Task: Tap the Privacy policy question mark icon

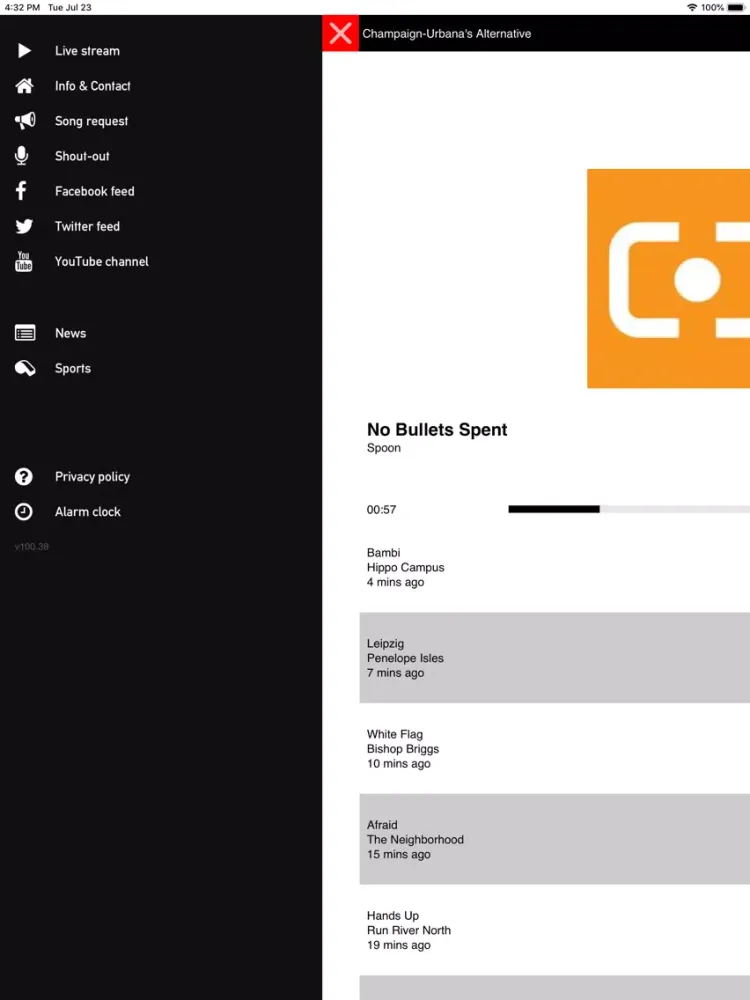Action: click(x=24, y=476)
